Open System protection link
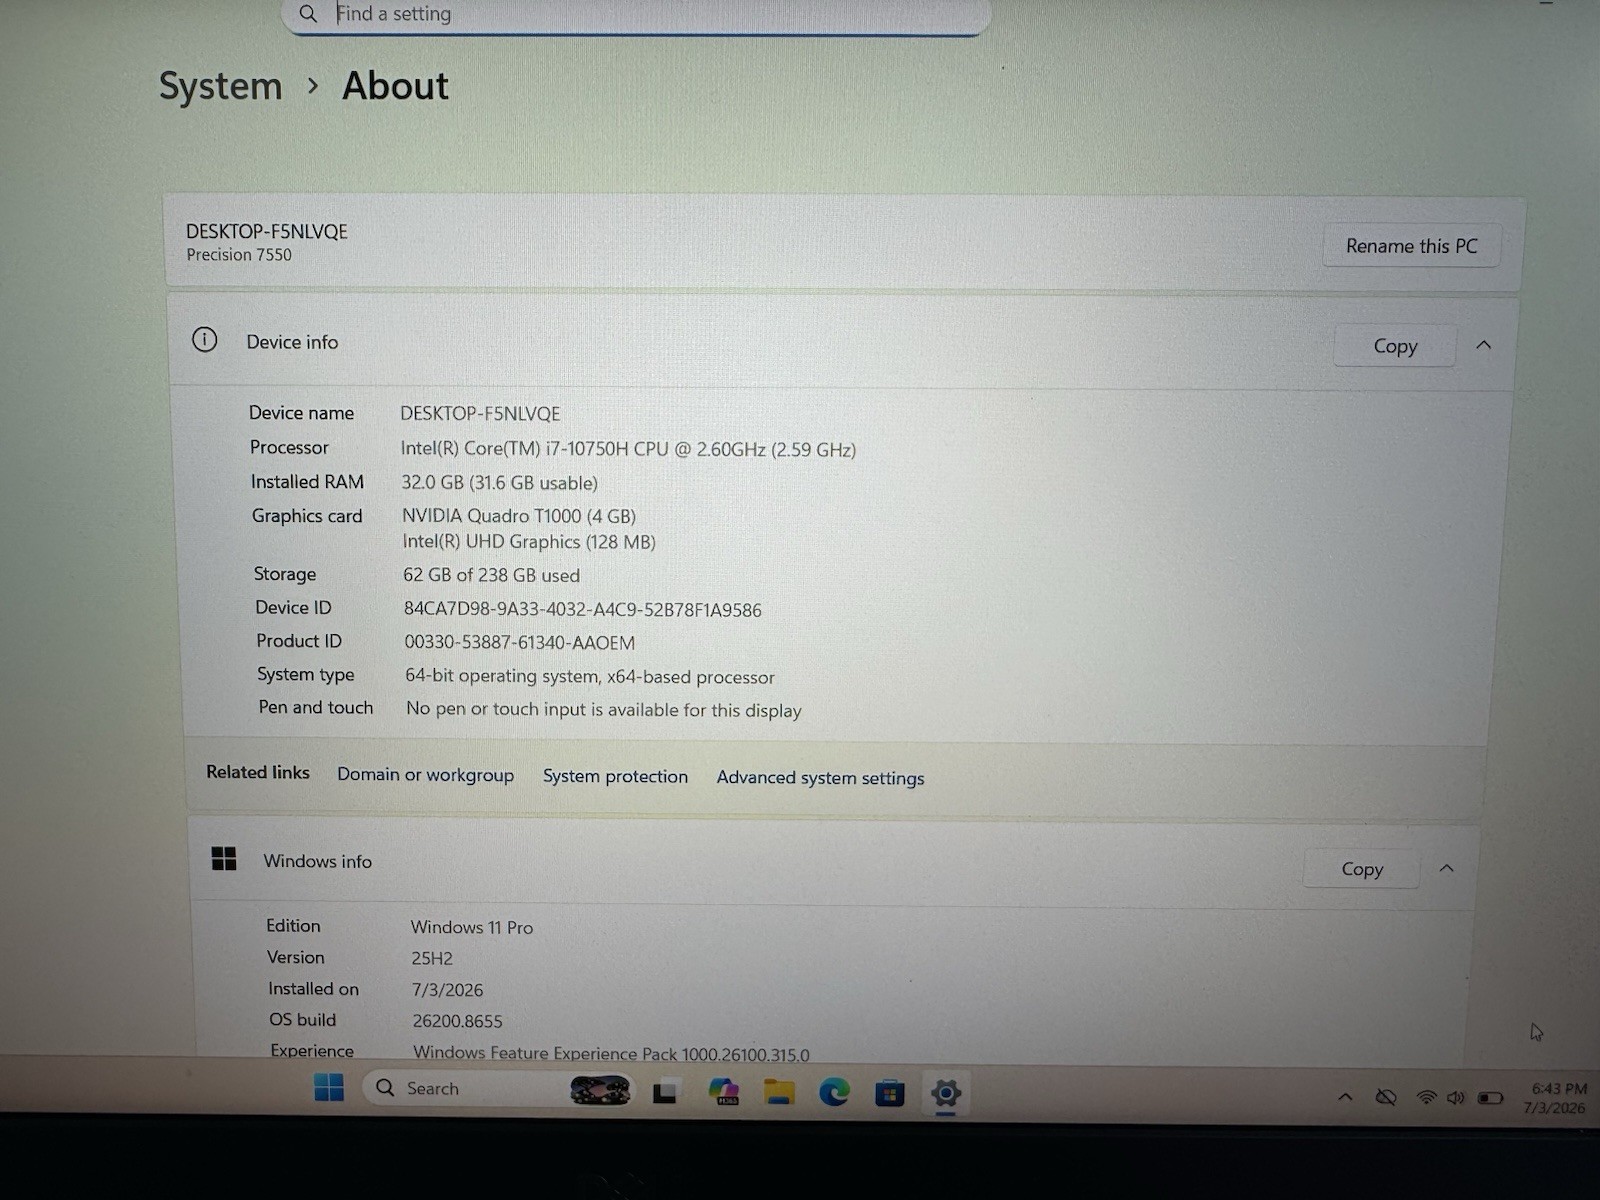The height and width of the screenshot is (1200, 1600). point(615,776)
